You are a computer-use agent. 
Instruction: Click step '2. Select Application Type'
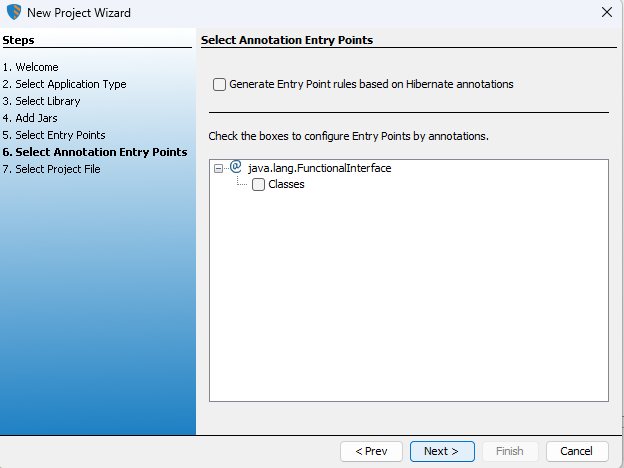64,84
